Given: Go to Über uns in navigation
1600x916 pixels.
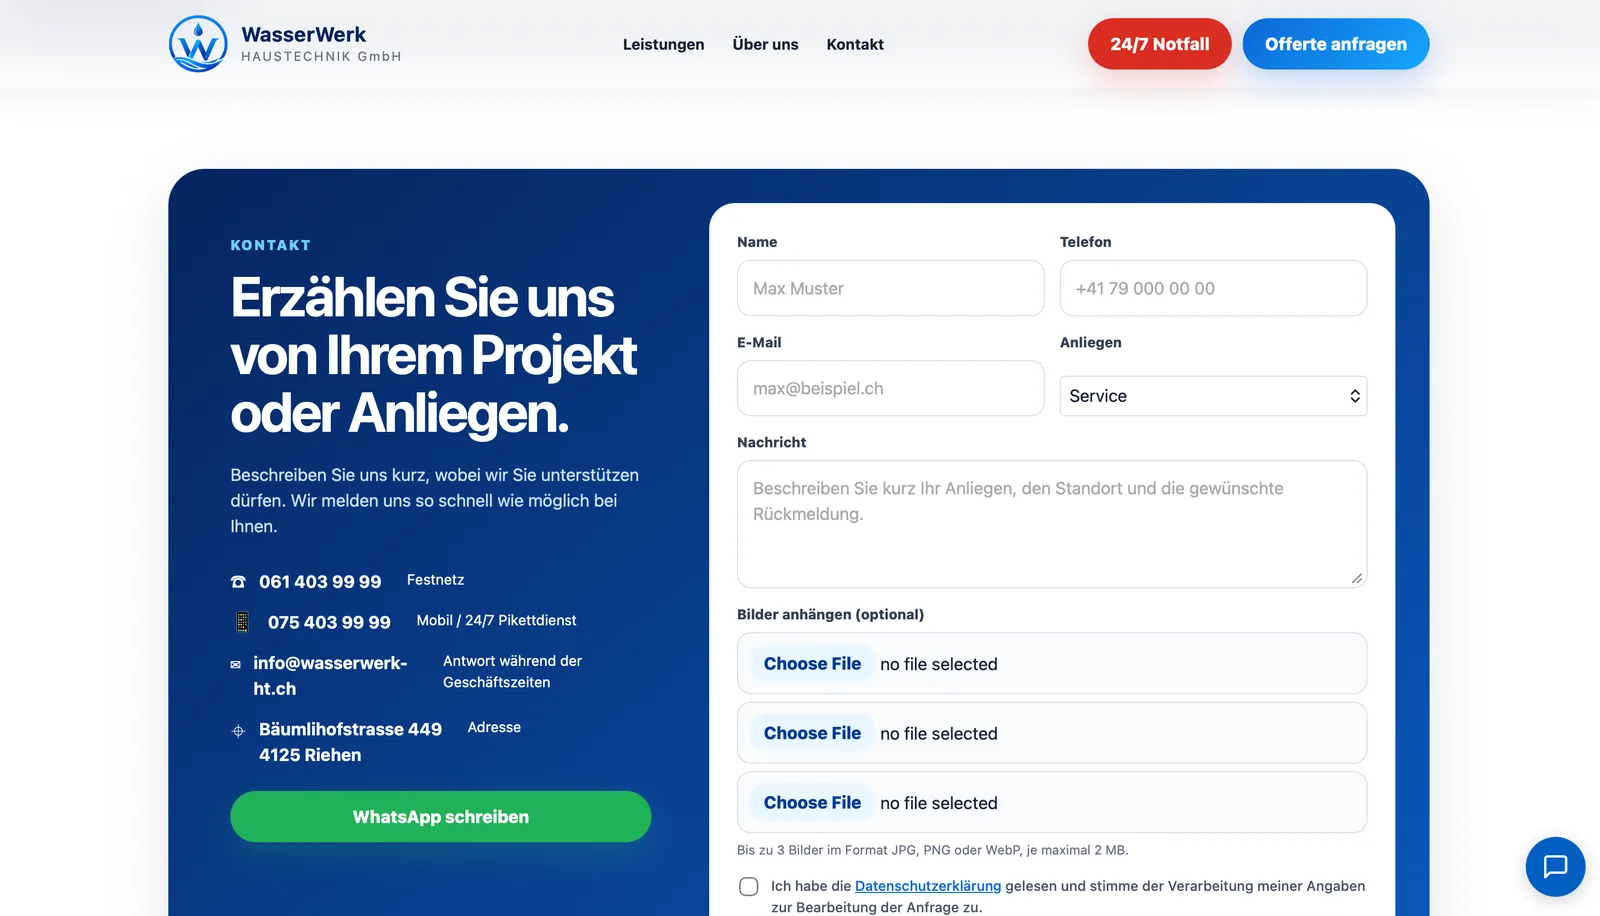Looking at the screenshot, I should 765,44.
